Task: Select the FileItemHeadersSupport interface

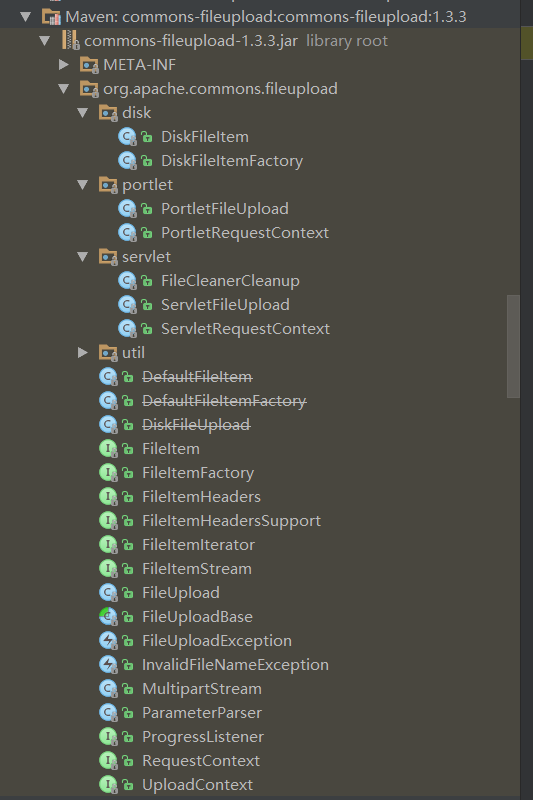Action: click(x=232, y=521)
